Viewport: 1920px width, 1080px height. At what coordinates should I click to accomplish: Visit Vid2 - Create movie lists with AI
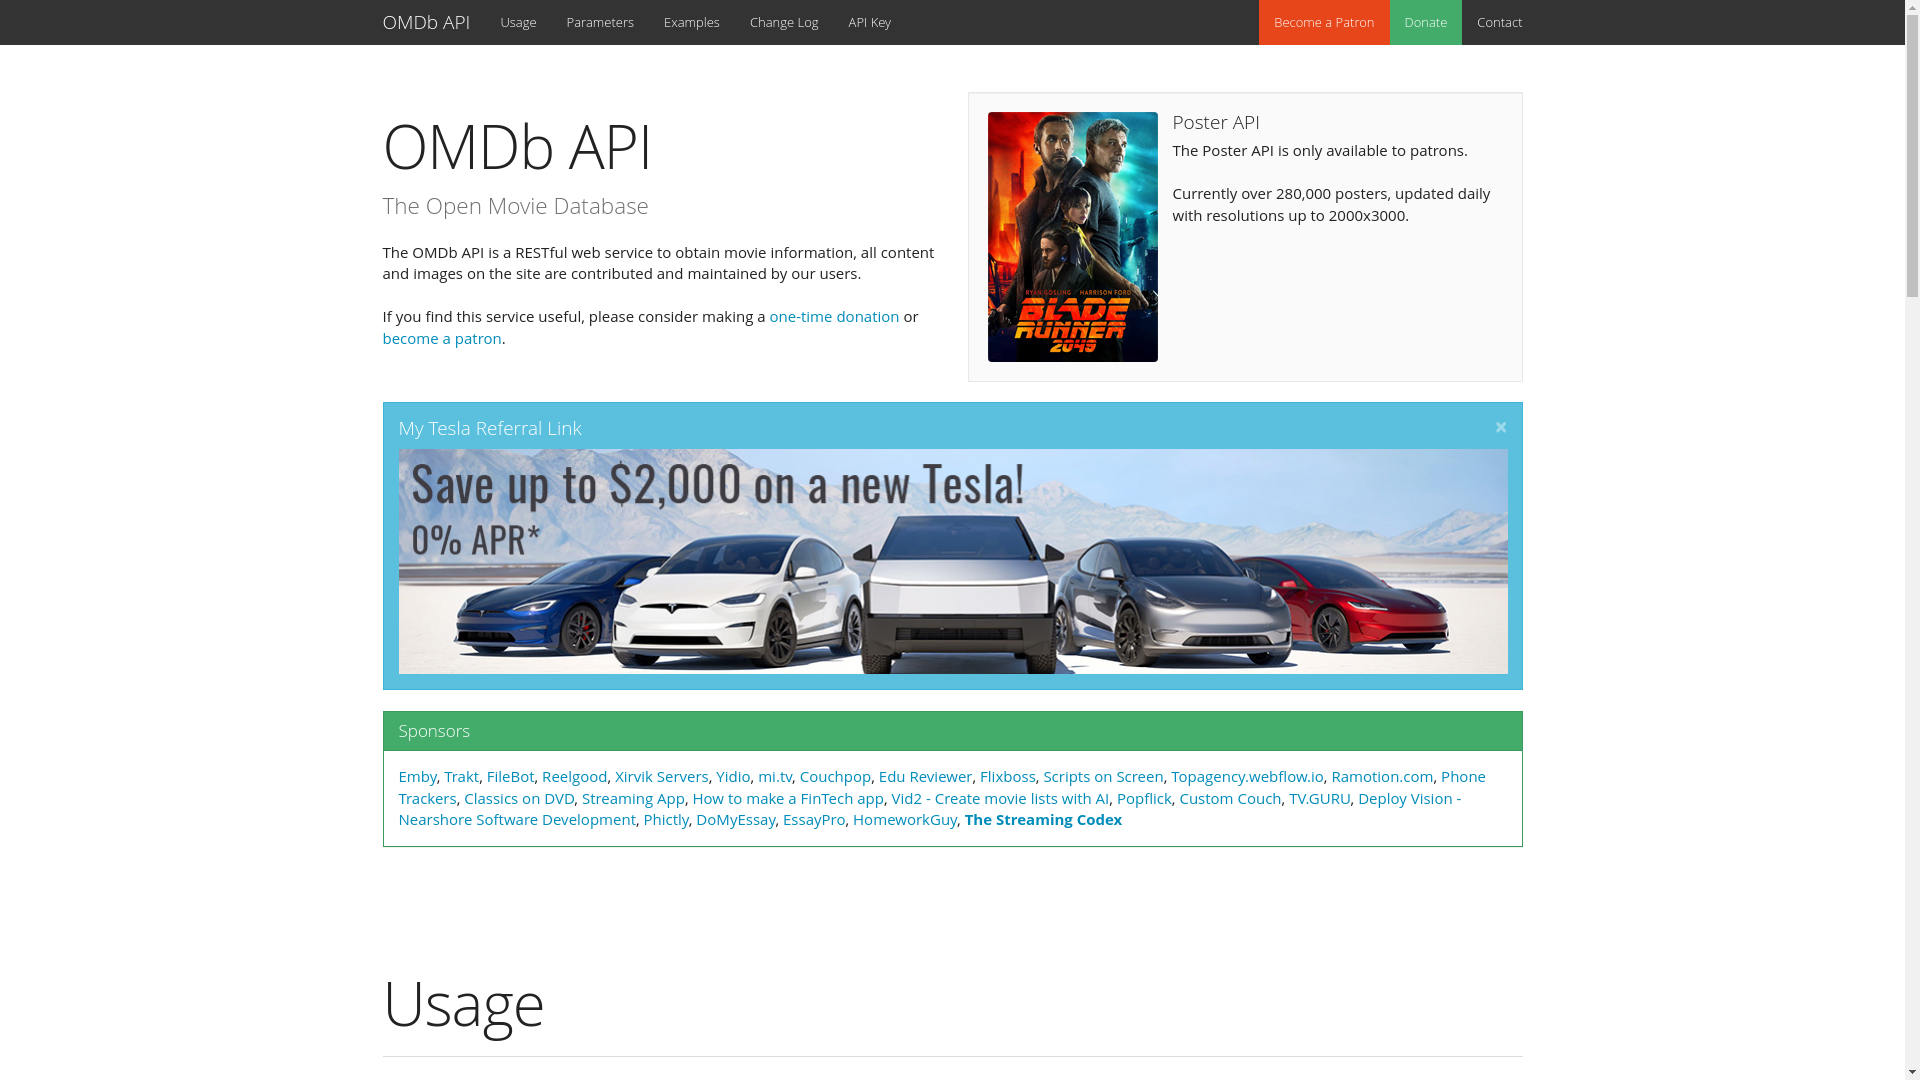click(1000, 798)
